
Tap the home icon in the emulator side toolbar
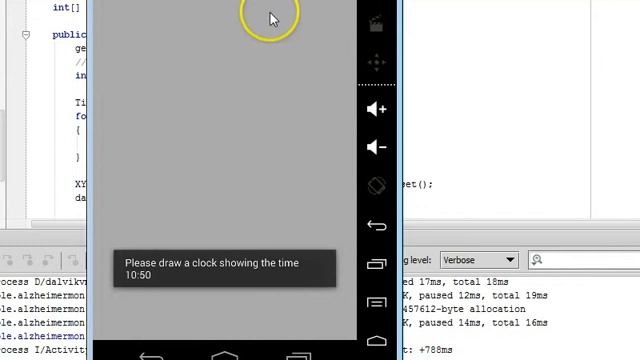(376, 341)
